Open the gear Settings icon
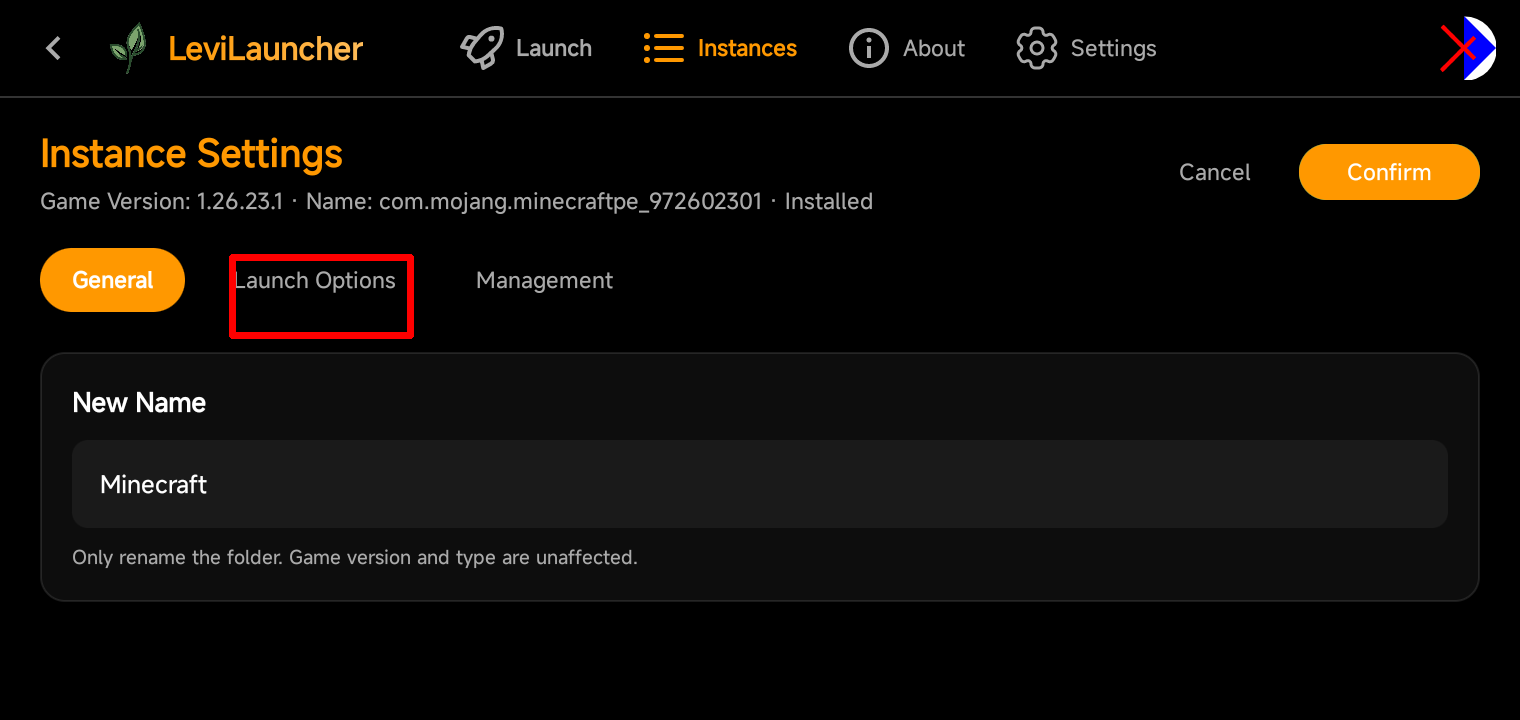 1037,48
